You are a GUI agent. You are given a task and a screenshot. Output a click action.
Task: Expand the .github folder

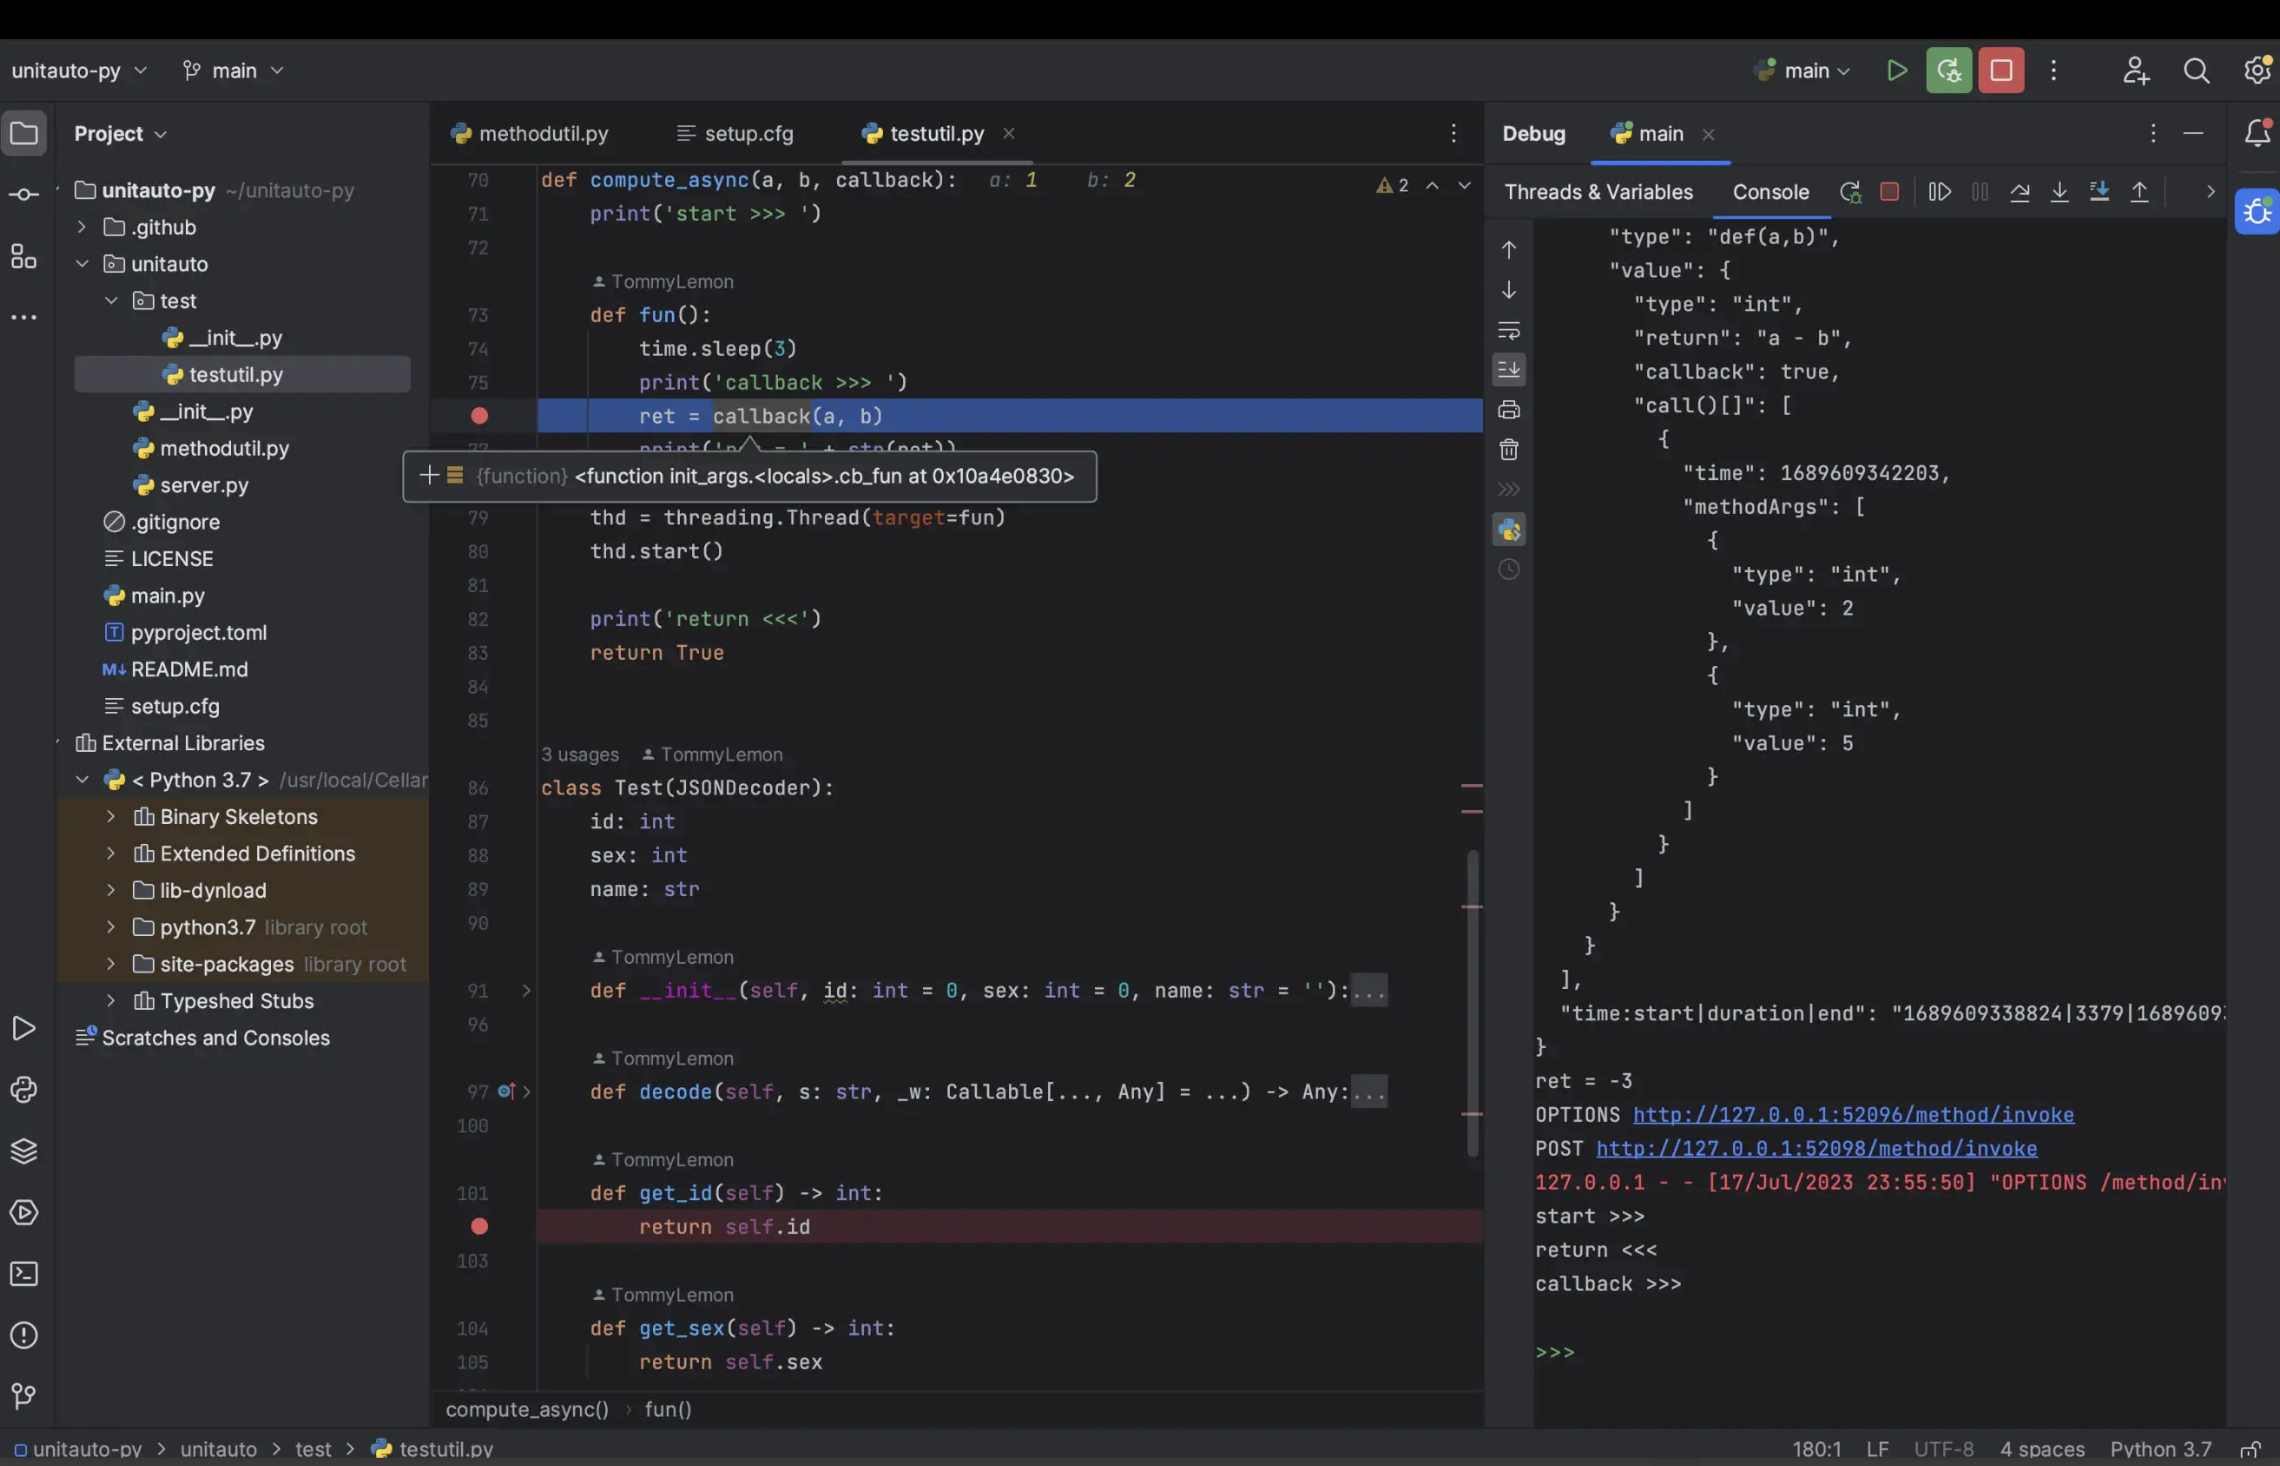point(82,227)
